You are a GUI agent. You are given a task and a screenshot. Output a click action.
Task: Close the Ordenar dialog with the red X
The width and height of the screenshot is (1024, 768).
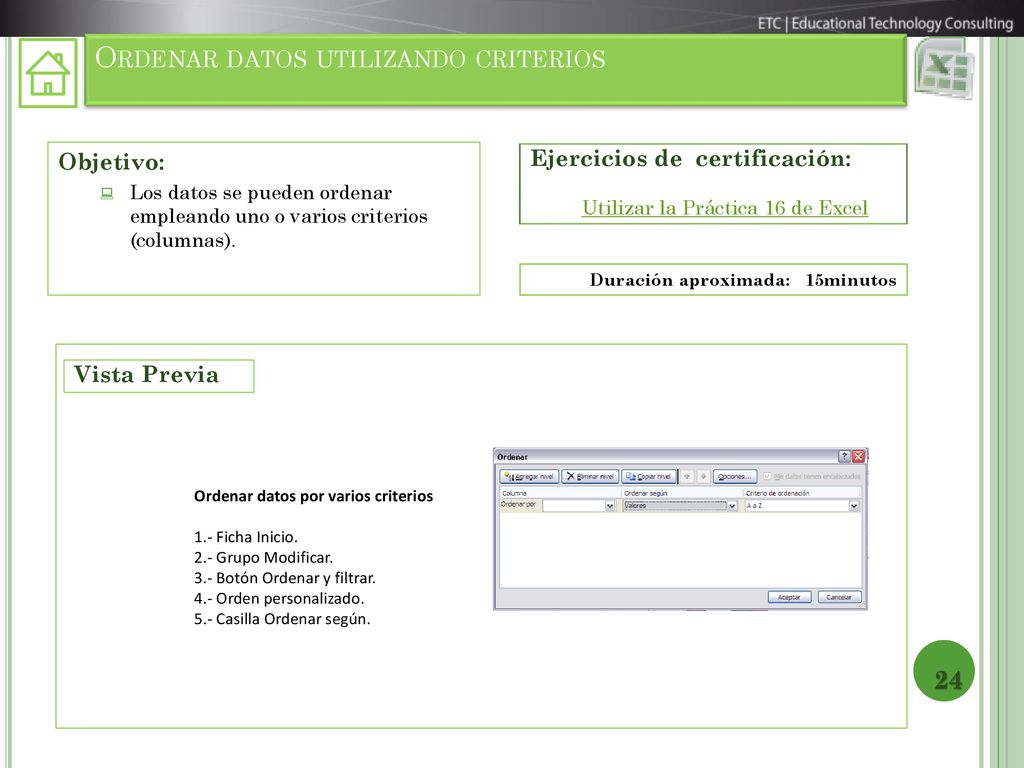(859, 456)
